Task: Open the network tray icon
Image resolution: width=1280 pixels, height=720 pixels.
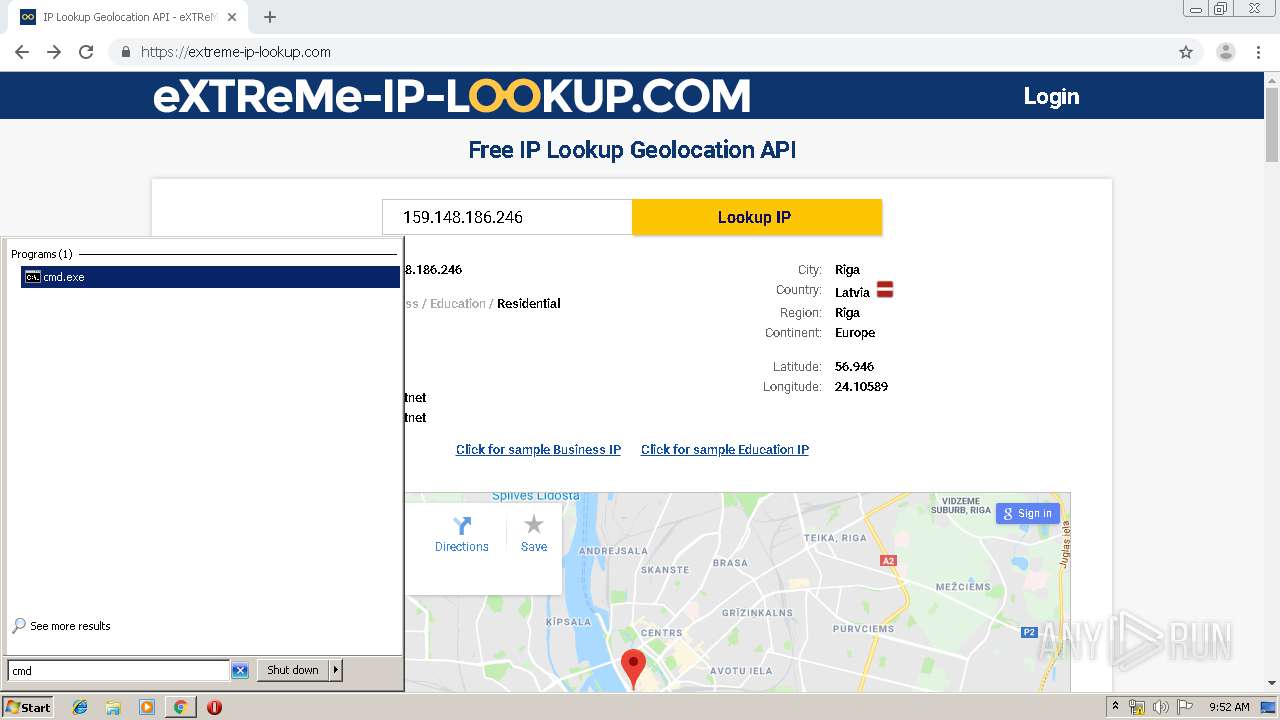Action: click(1137, 707)
